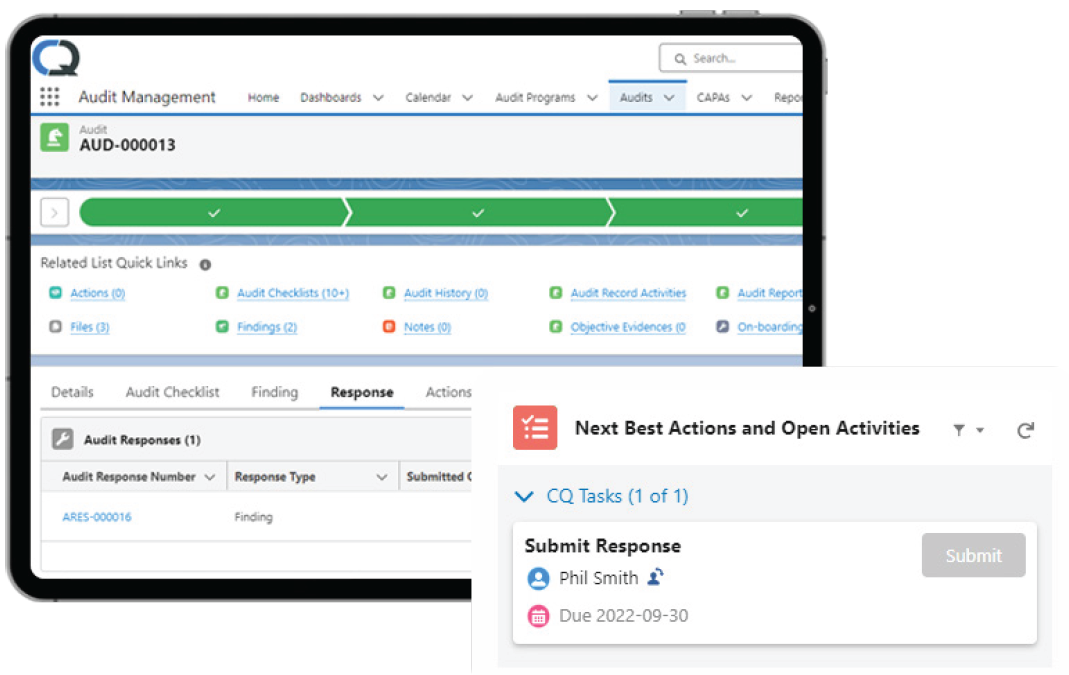This screenshot has height=675, width=1069.
Task: Collapse the CQ Tasks section
Action: point(523,496)
